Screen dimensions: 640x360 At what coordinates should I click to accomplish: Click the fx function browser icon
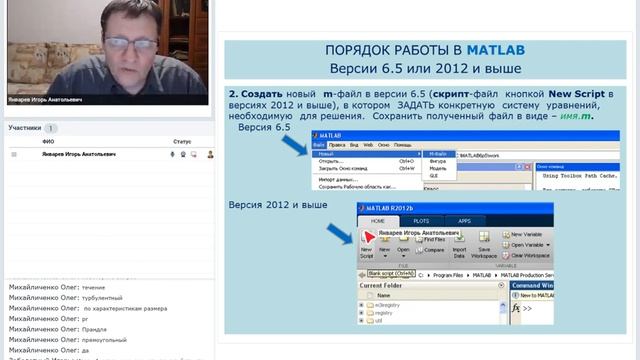pos(516,308)
